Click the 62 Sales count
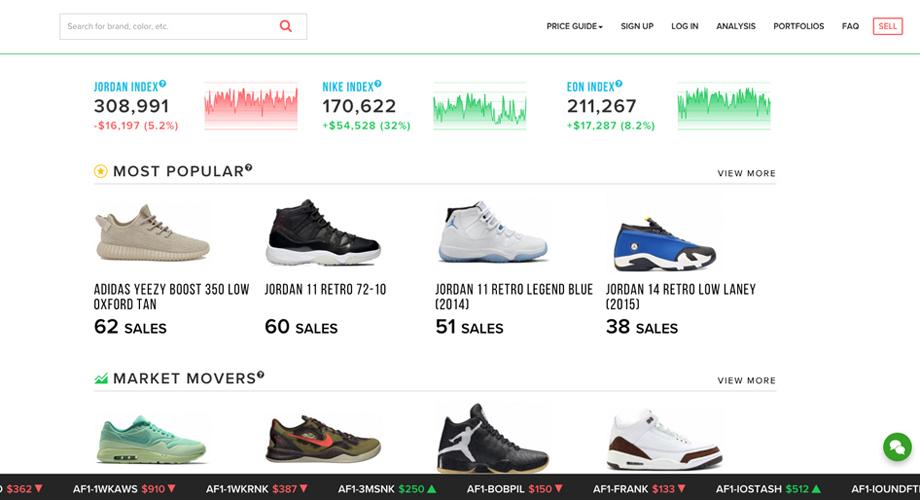The height and width of the screenshot is (500, 920). [130, 327]
